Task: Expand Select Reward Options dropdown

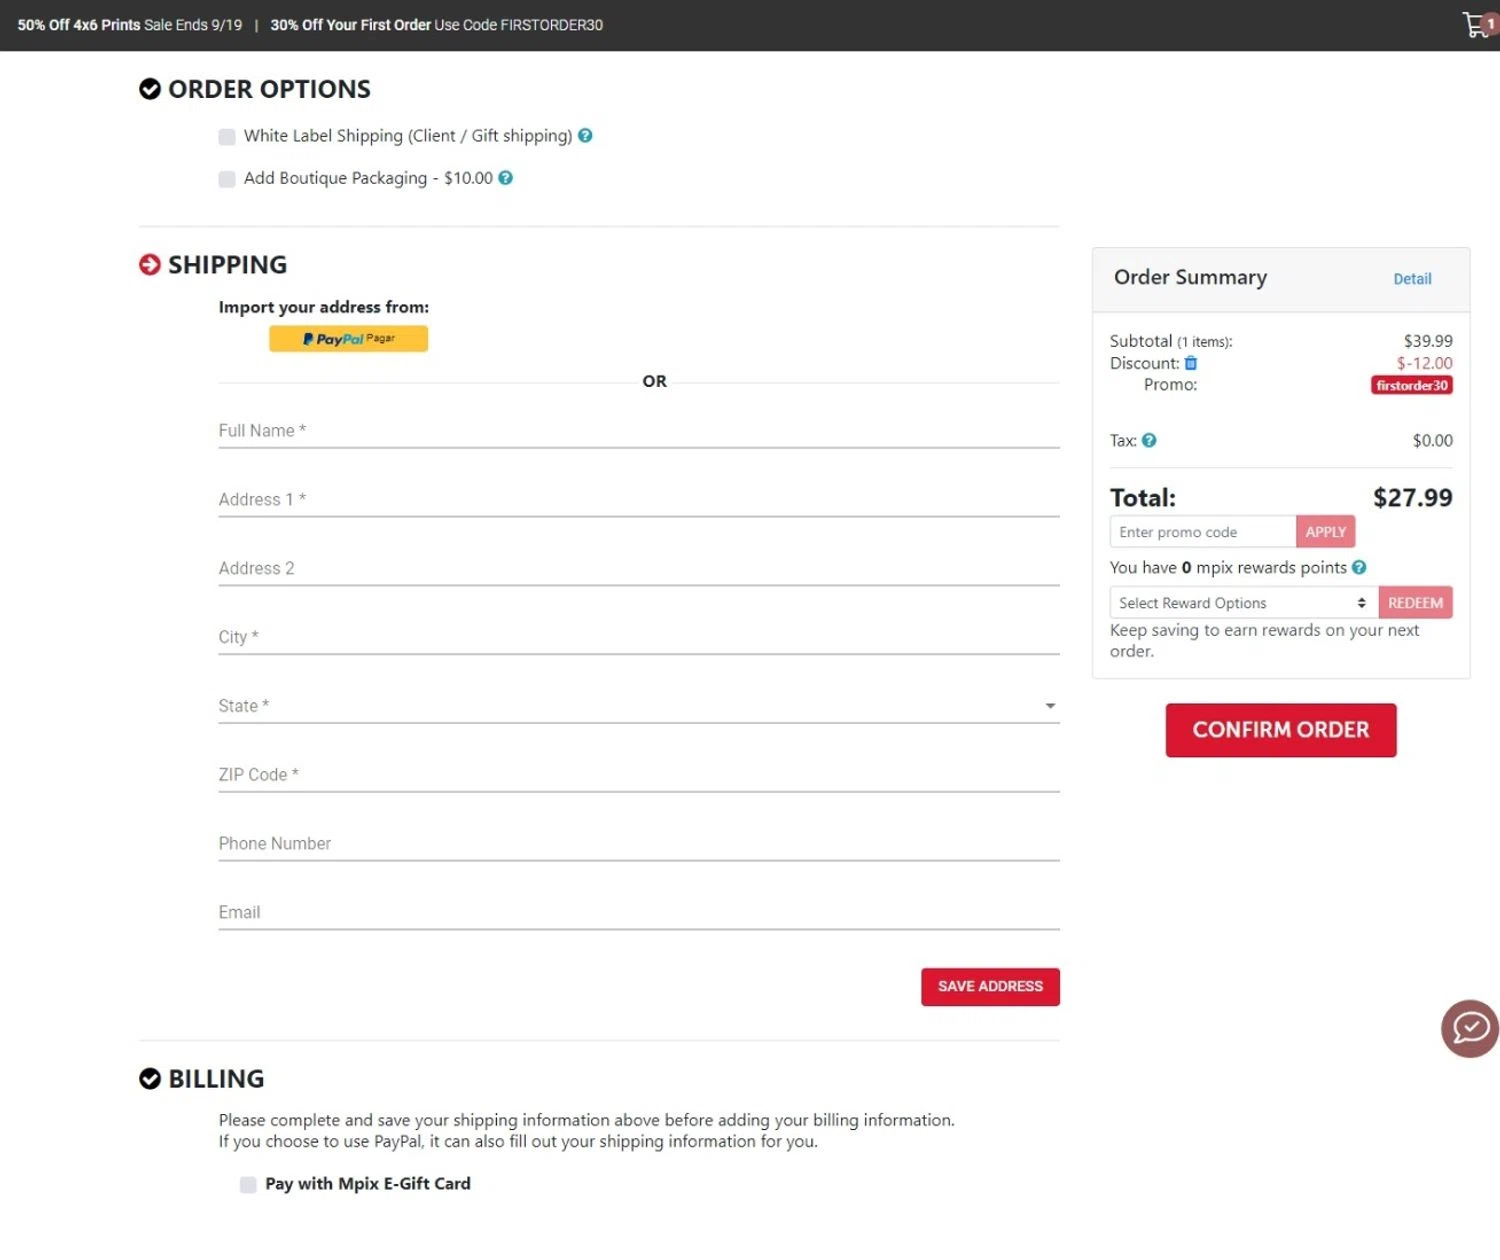Action: click(x=1243, y=603)
